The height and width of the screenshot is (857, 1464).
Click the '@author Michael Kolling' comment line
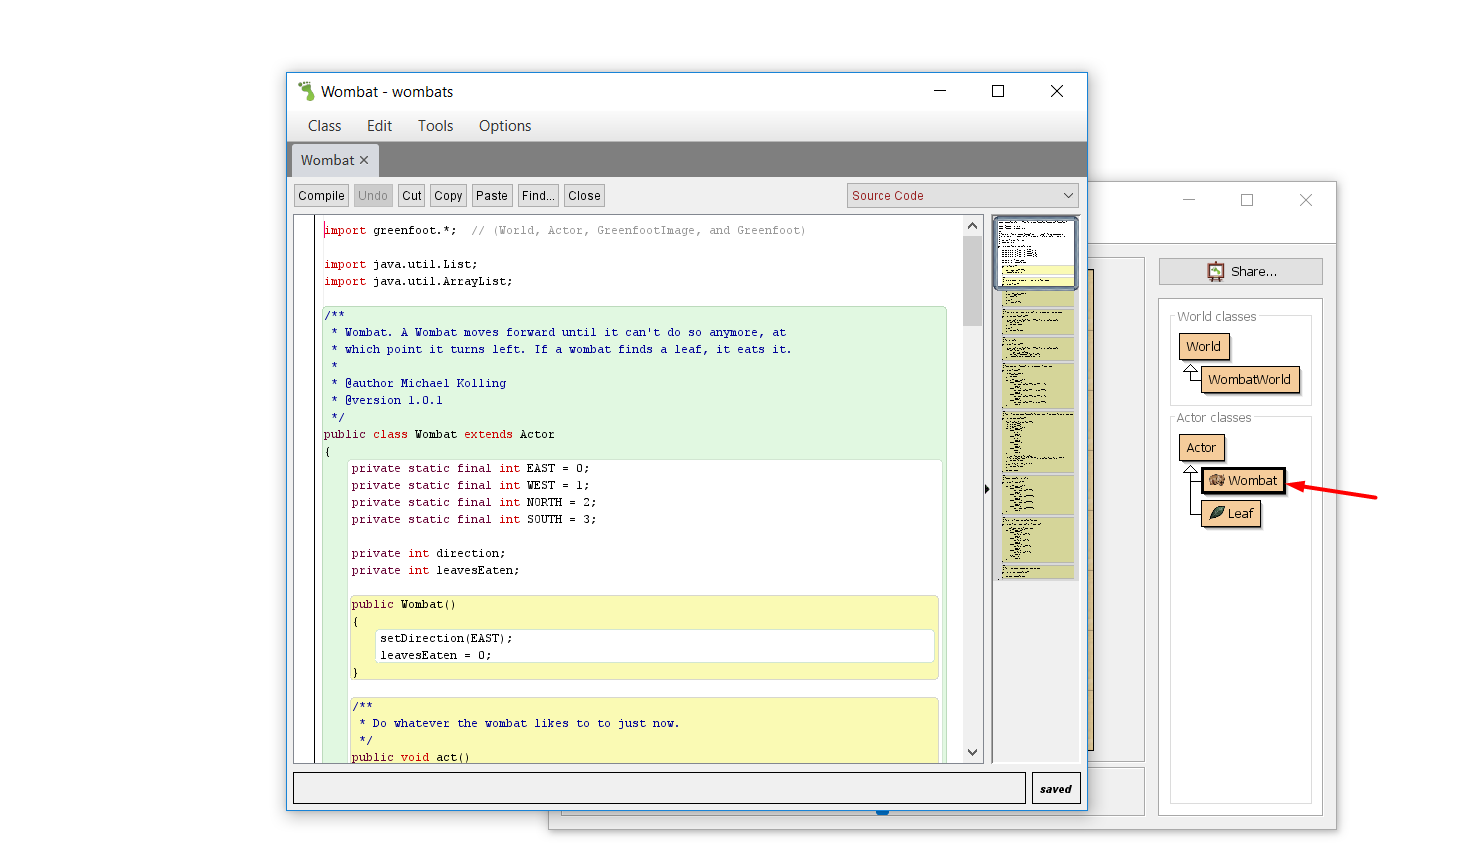(419, 384)
